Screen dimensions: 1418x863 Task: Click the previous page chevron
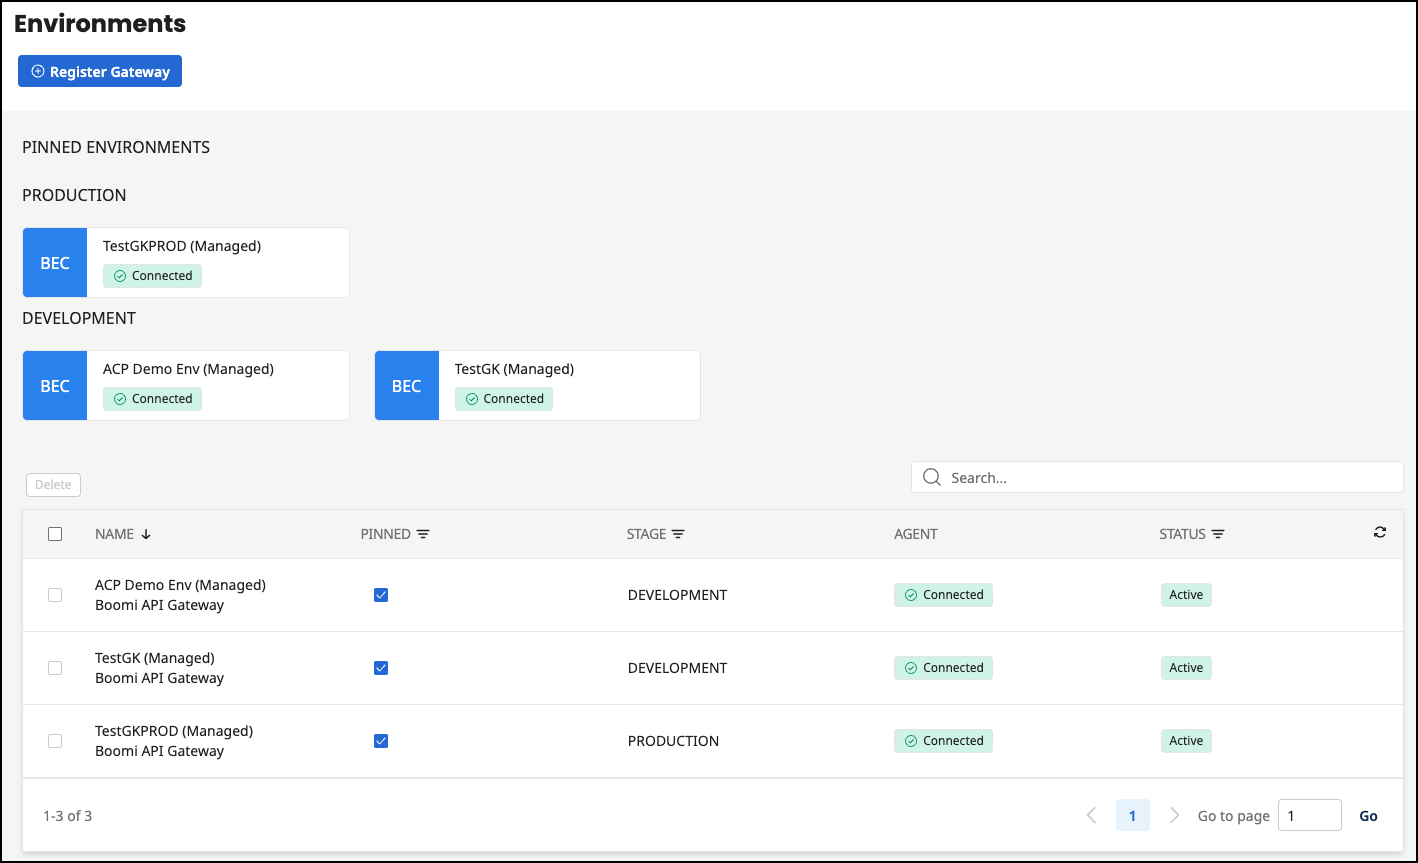(1091, 815)
